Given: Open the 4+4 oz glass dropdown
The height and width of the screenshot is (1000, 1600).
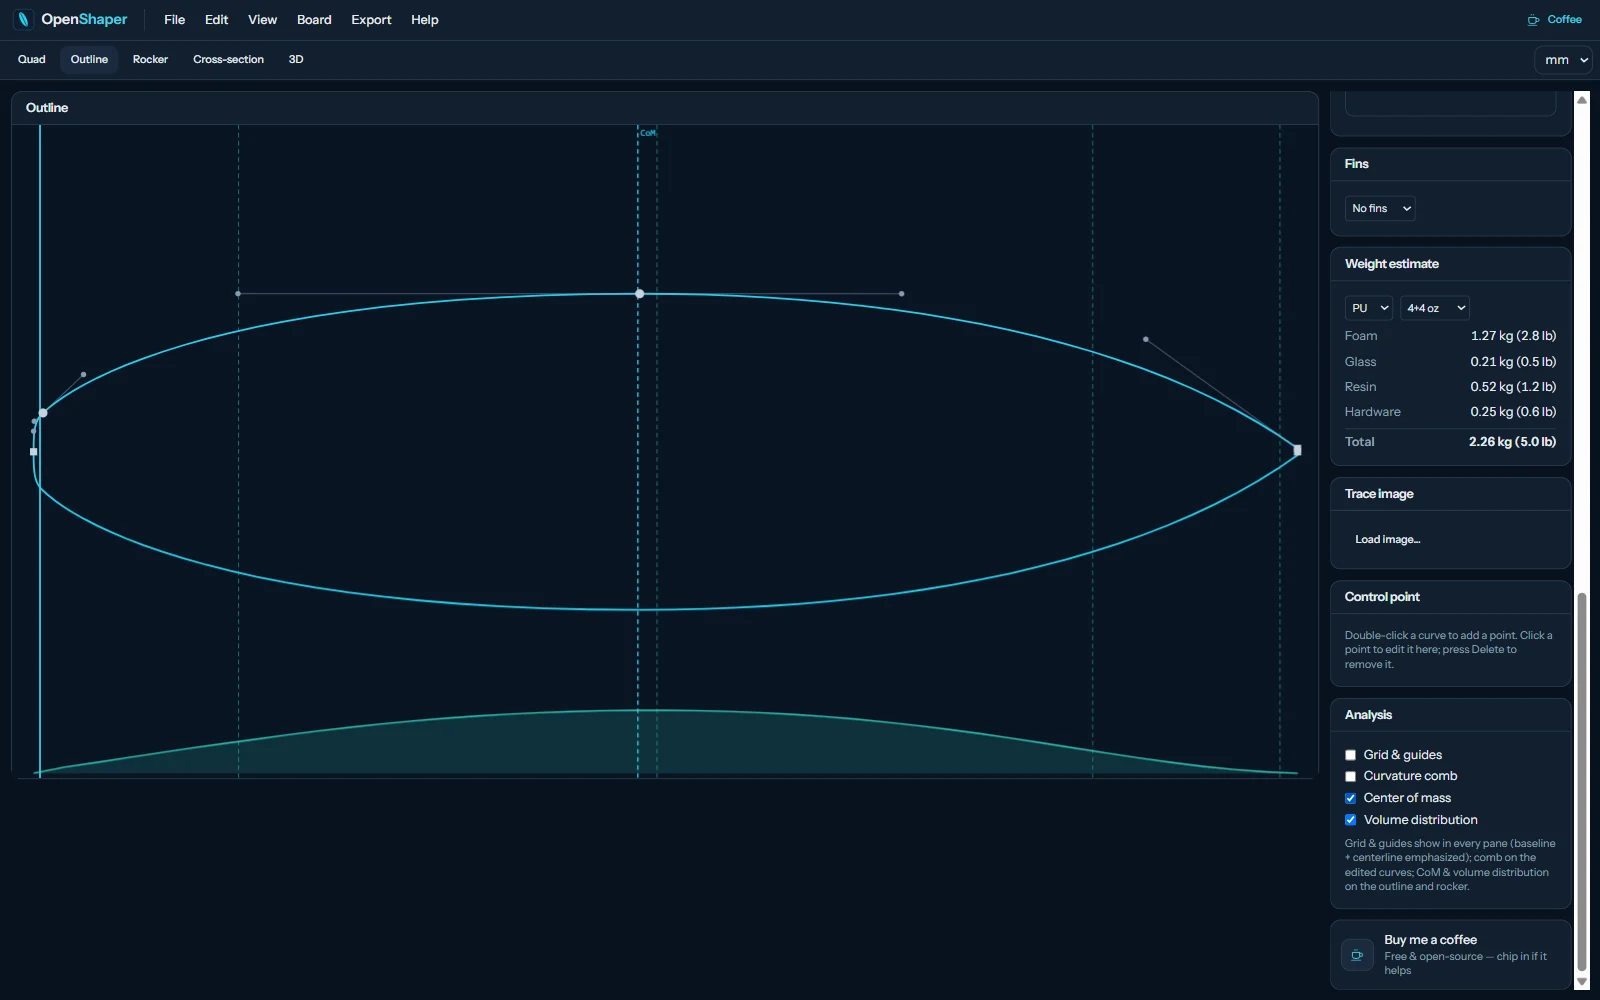Looking at the screenshot, I should tap(1434, 308).
